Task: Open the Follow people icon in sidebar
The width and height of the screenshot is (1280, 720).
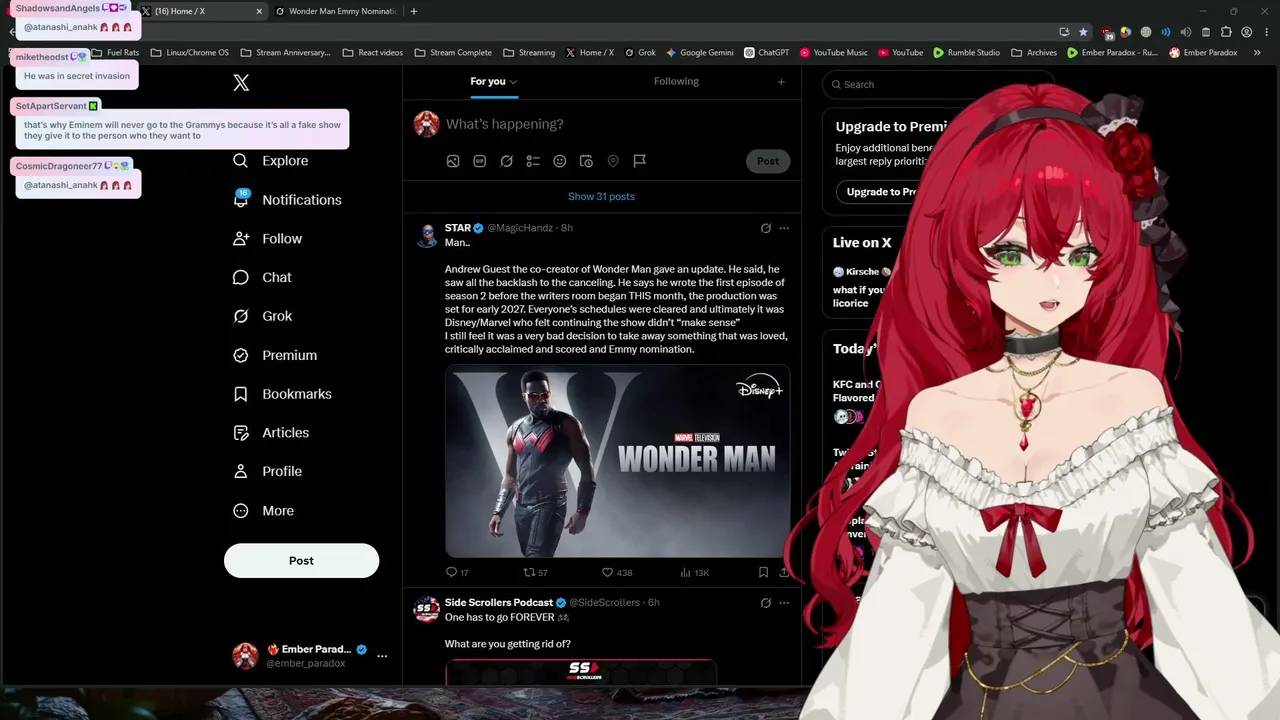Action: coord(241,239)
